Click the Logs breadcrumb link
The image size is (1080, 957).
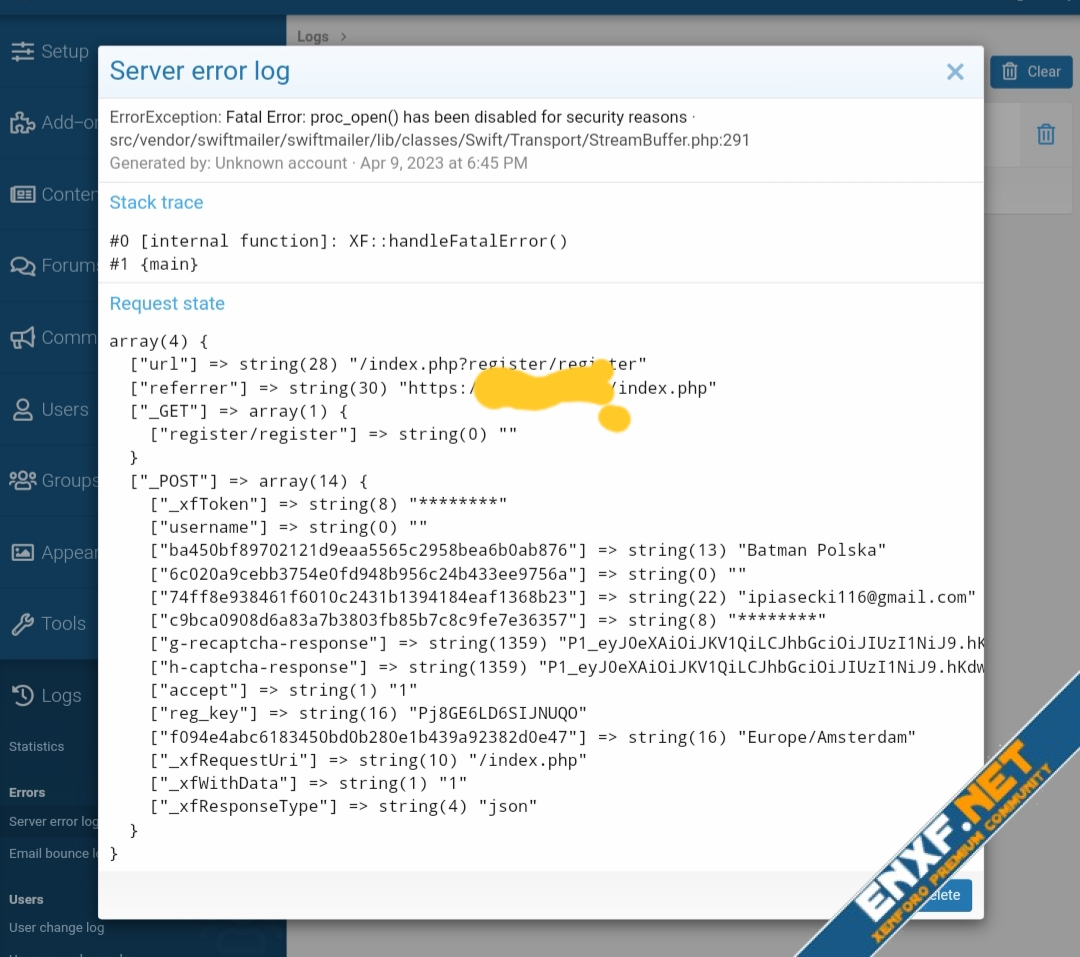(x=313, y=36)
